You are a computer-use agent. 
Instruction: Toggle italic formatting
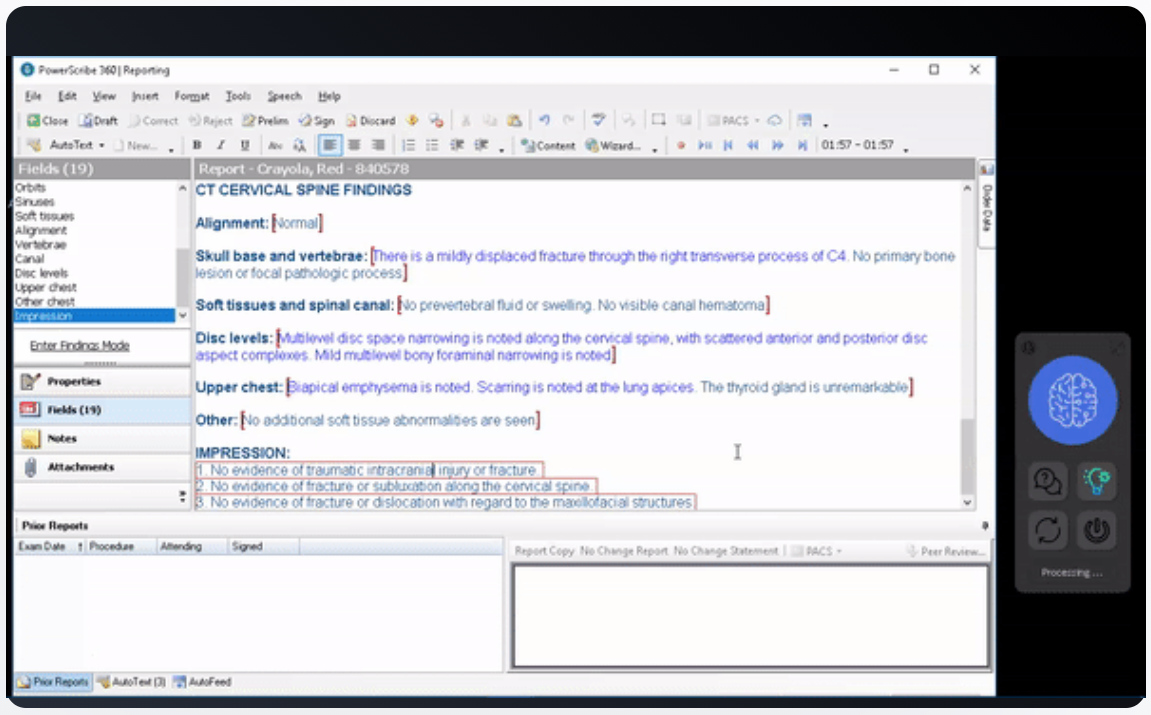point(221,146)
